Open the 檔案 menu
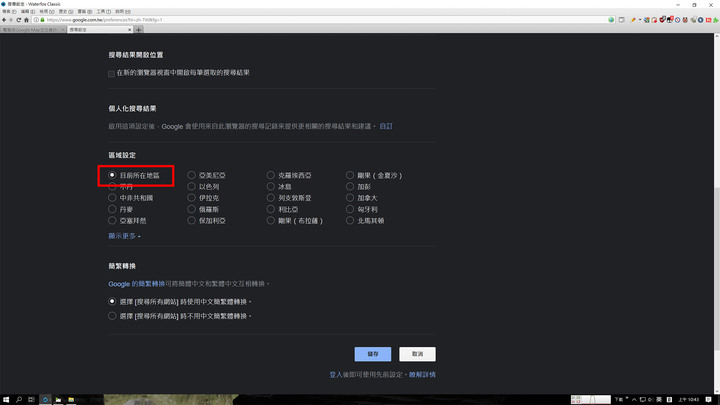 click(9, 11)
